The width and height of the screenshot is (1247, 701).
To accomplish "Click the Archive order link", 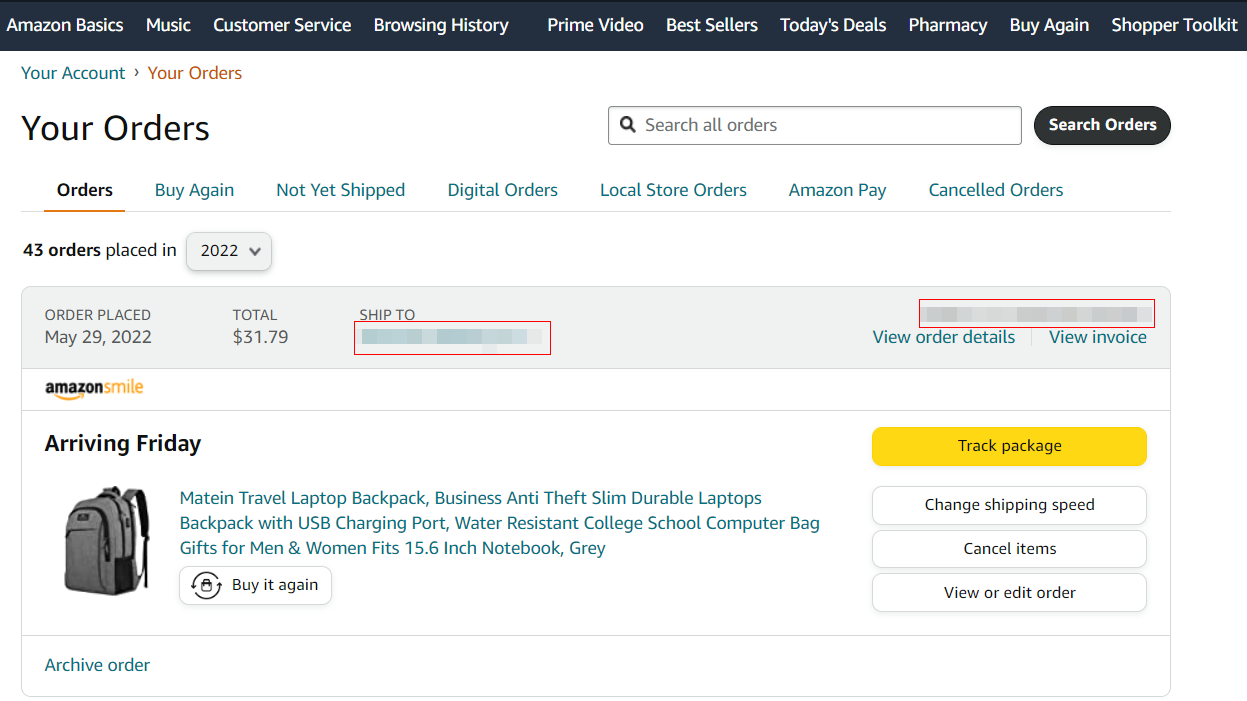I will coord(97,665).
